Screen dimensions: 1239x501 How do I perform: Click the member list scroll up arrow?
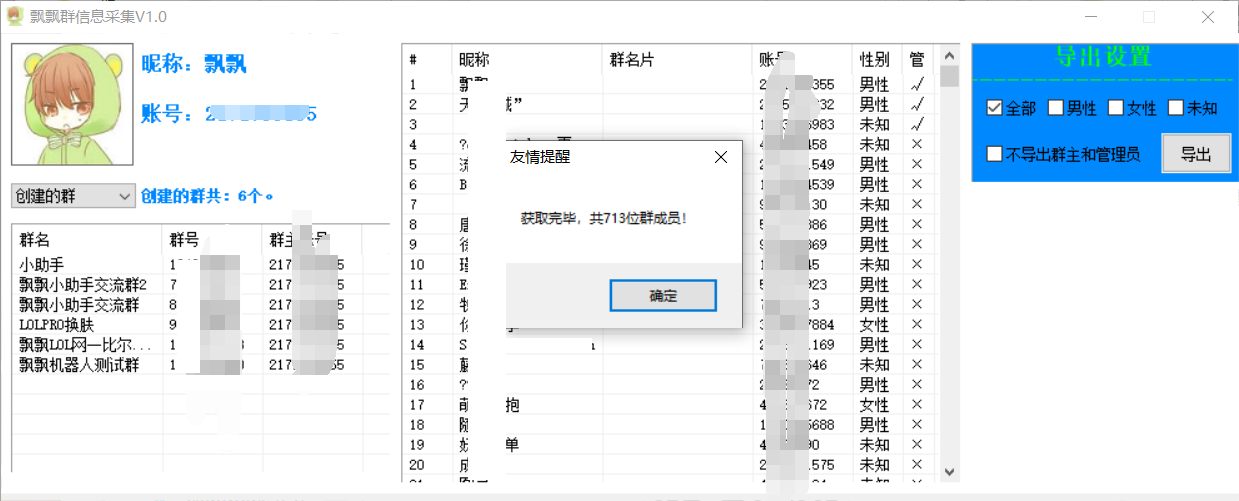point(949,55)
